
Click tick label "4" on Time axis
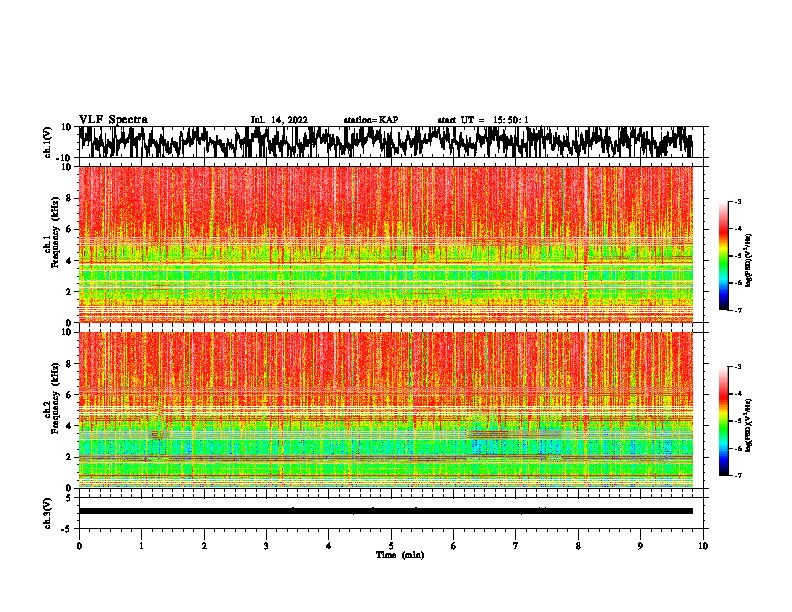coord(329,546)
